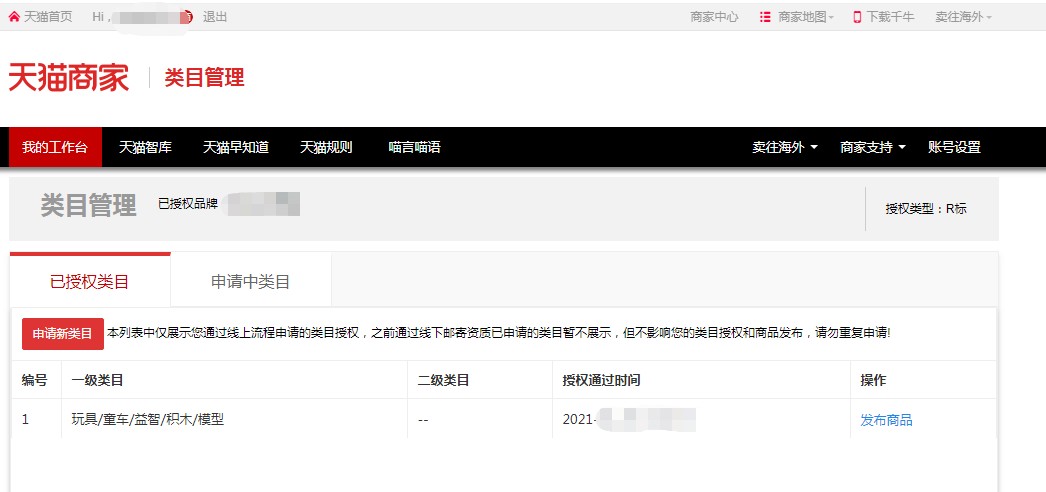Expand 商家支持 dropdown in nav bar

pos(873,147)
